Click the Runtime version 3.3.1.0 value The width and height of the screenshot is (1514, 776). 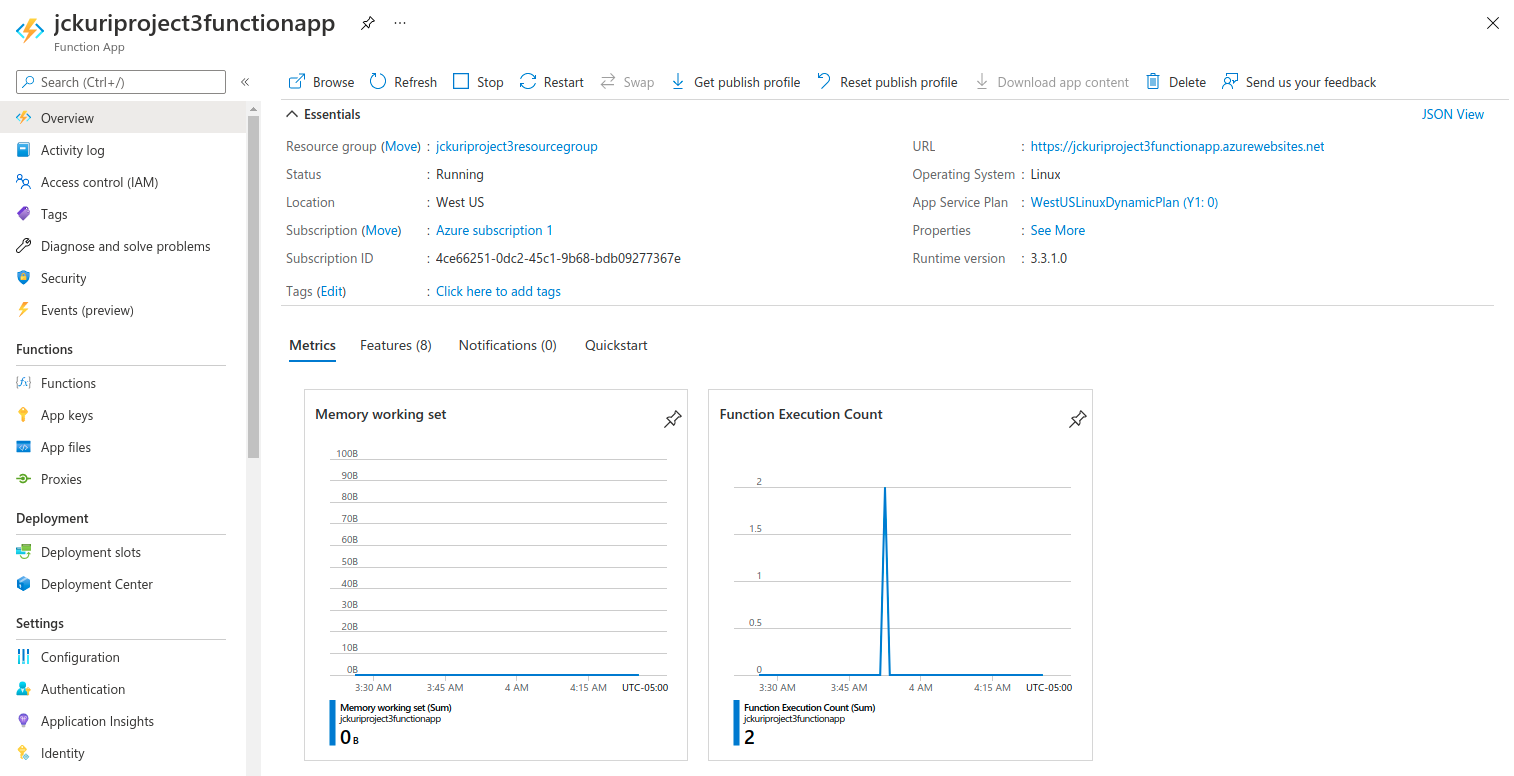click(1049, 258)
